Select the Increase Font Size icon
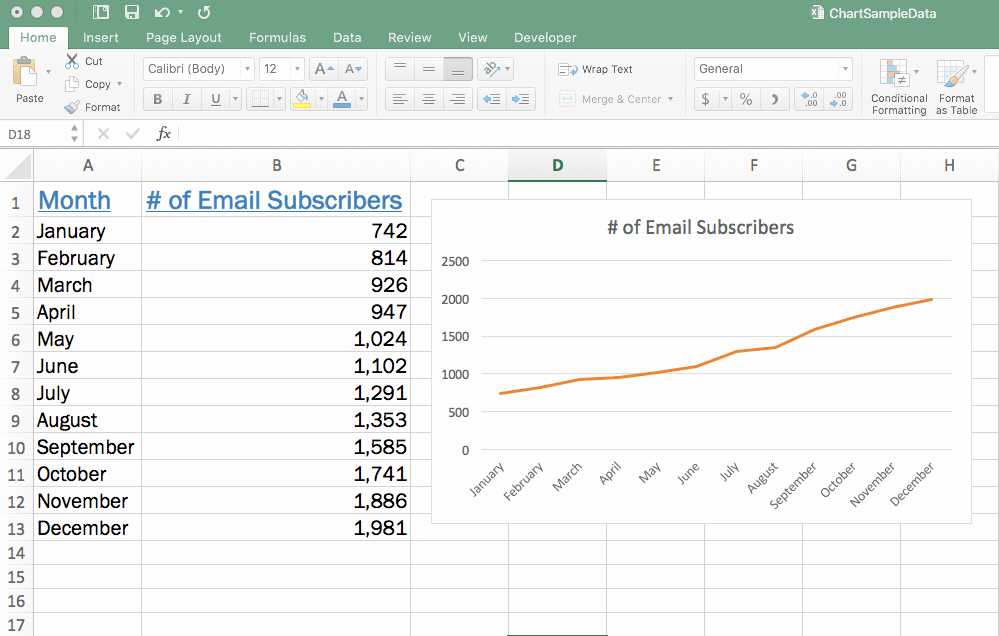999x636 pixels. pos(321,68)
